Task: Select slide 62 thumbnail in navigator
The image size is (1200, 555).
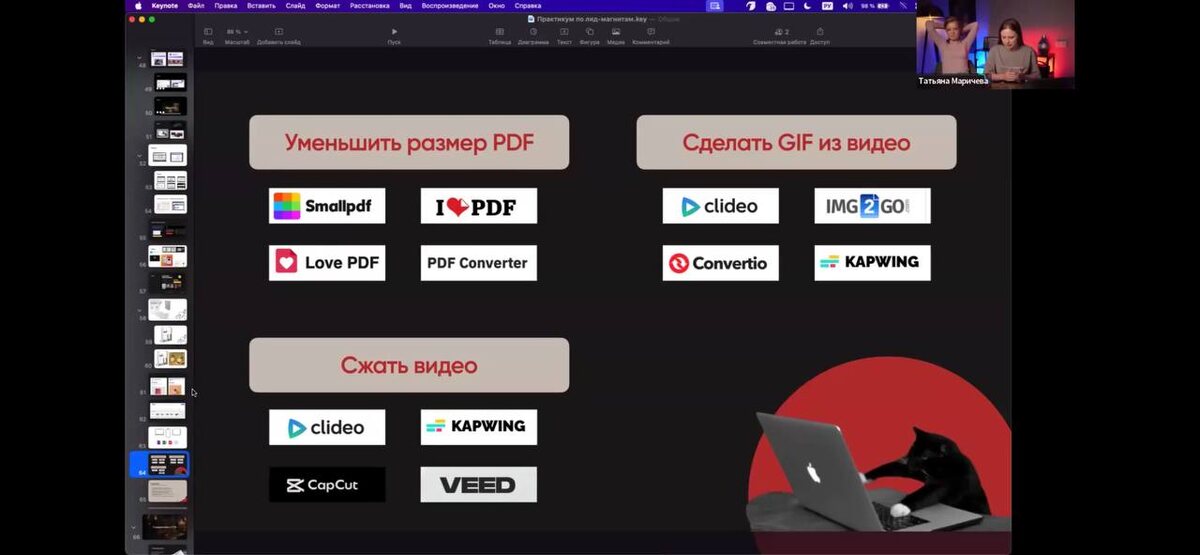Action: click(x=167, y=411)
